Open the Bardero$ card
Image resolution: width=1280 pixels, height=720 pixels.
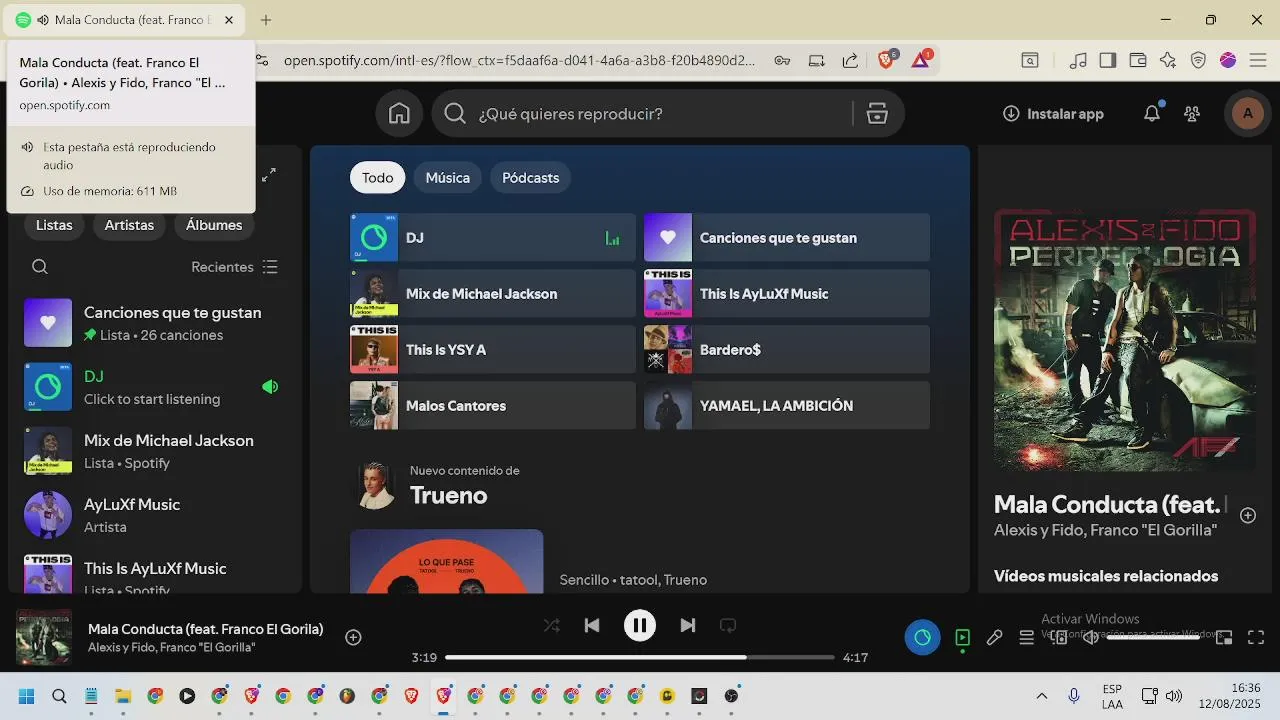(x=787, y=350)
